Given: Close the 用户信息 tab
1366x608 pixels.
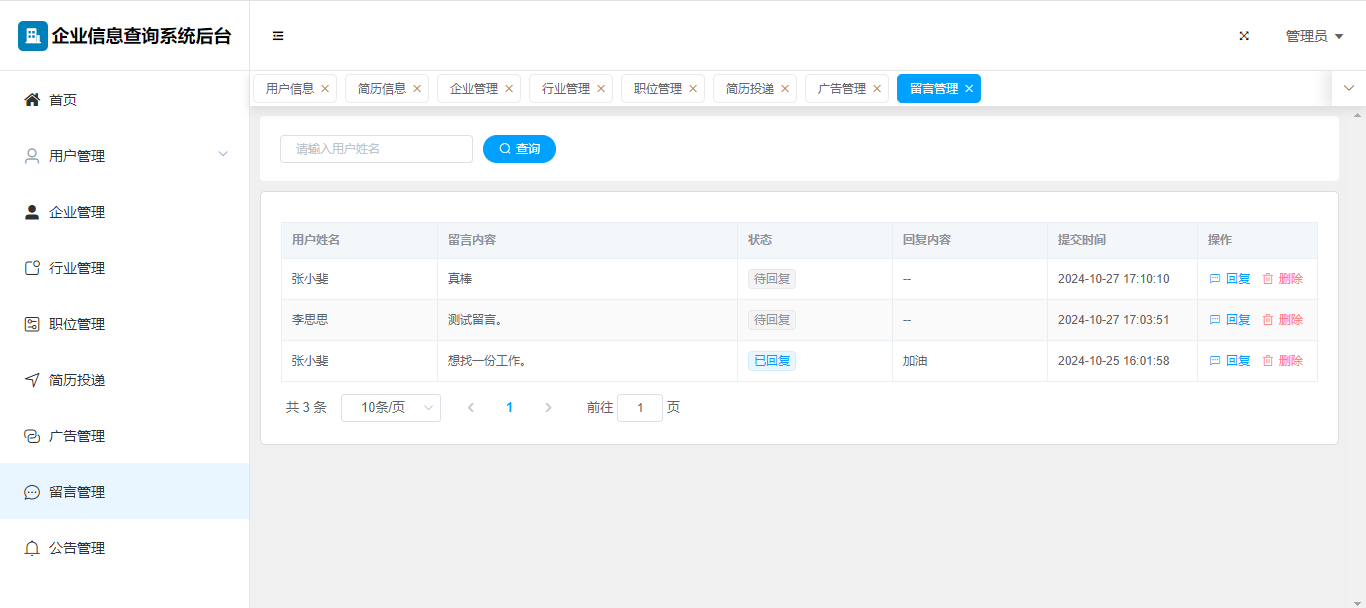Looking at the screenshot, I should click(325, 89).
